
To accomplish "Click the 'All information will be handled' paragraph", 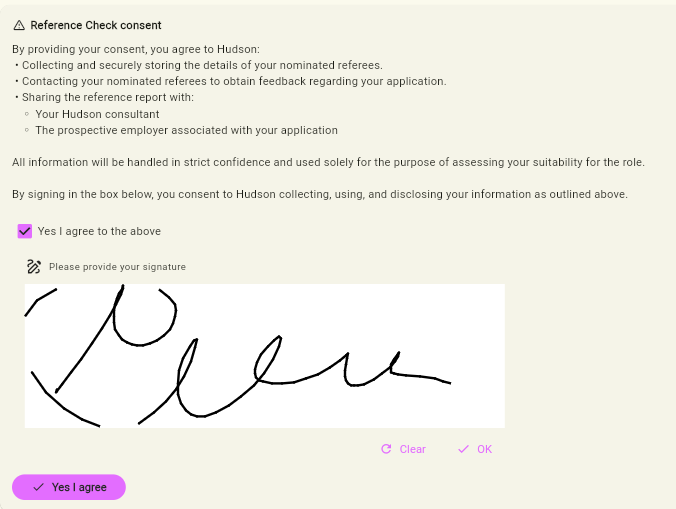I will tap(329, 162).
